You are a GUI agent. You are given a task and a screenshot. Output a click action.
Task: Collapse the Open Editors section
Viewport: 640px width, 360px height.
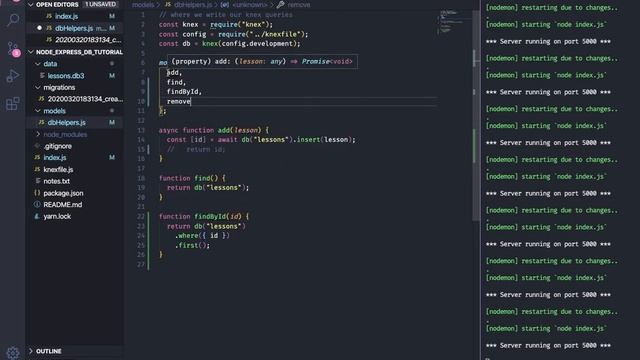tap(31, 4)
